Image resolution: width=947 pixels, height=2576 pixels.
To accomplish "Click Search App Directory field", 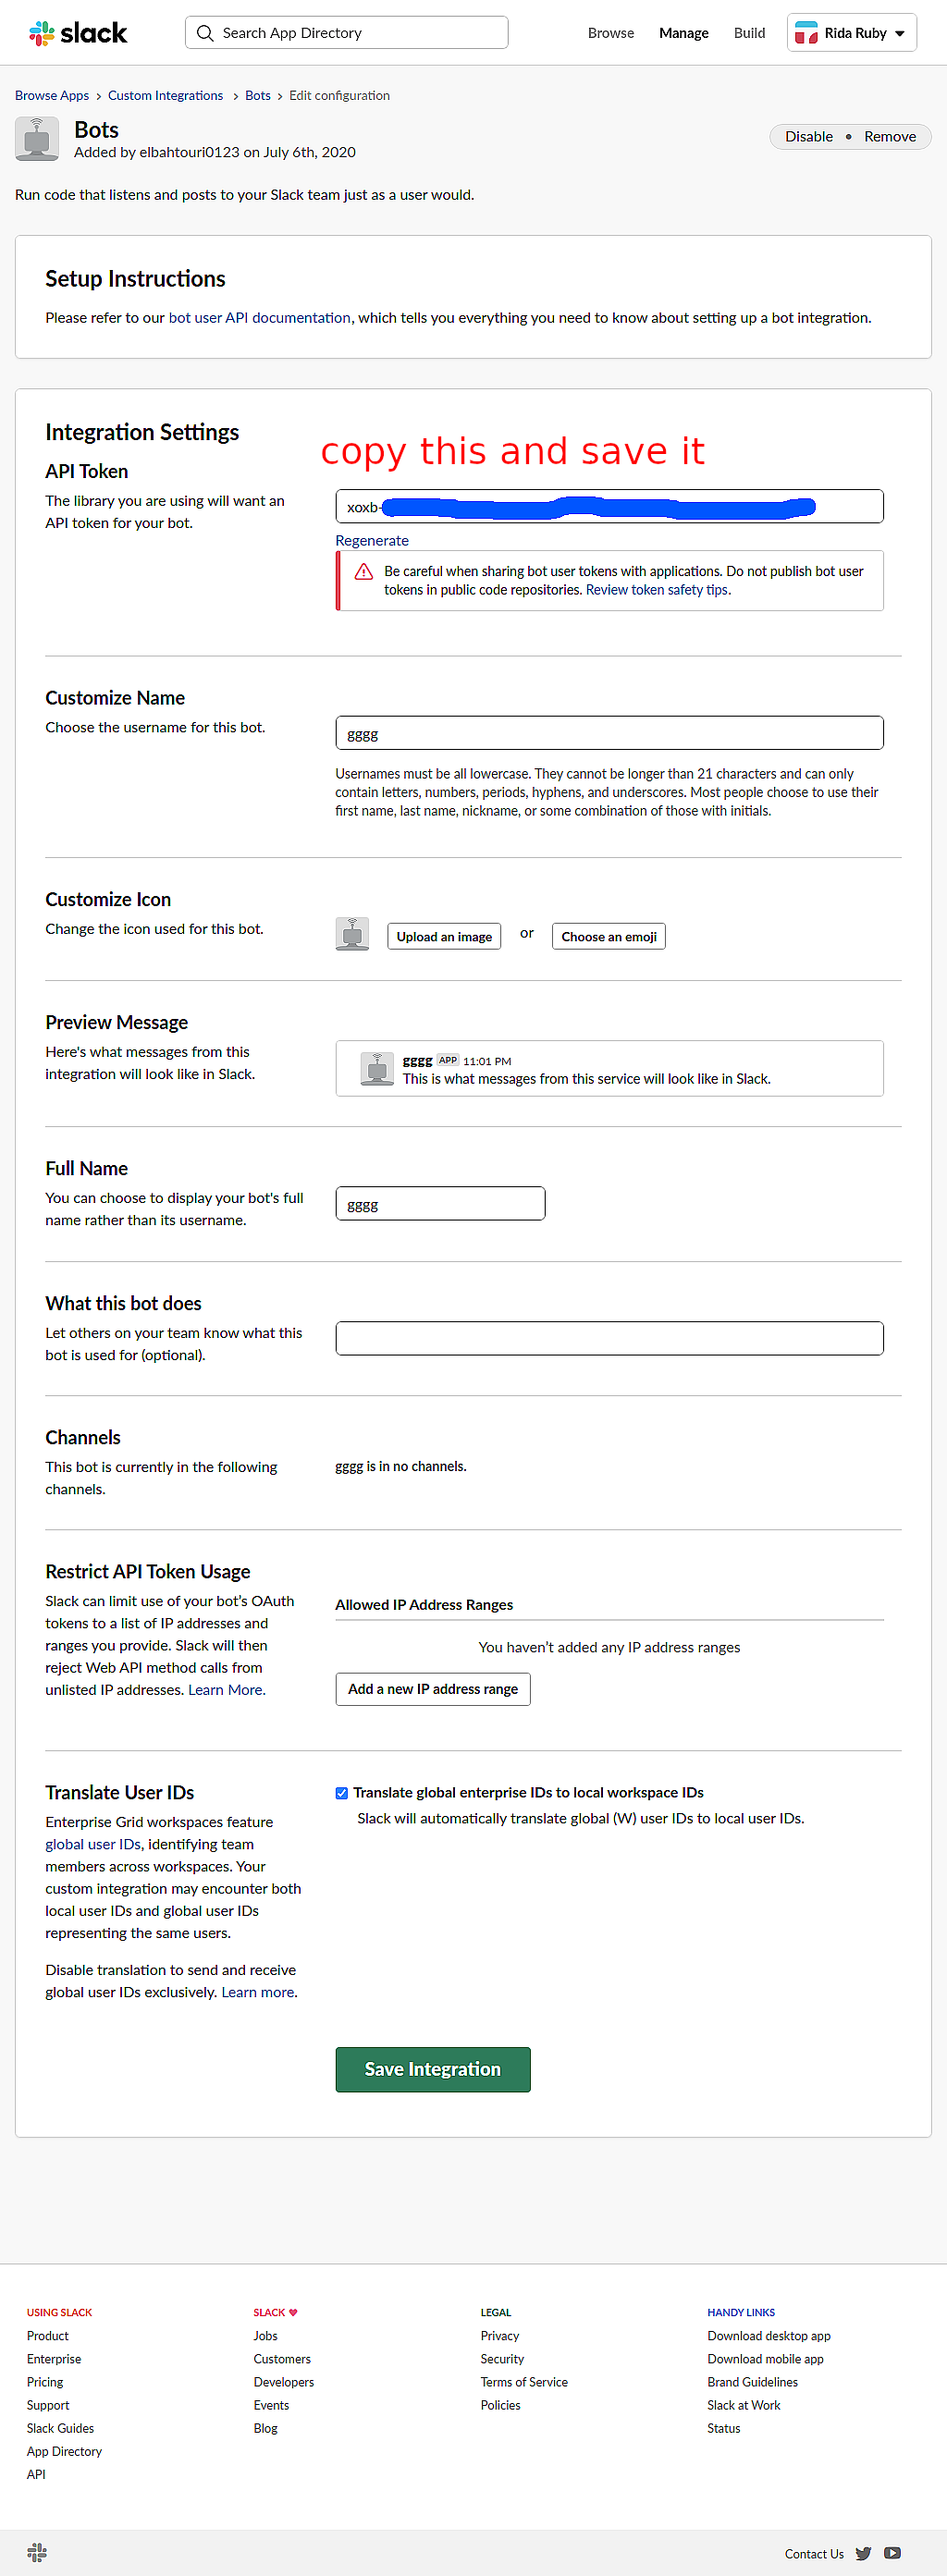I will 346,33.
